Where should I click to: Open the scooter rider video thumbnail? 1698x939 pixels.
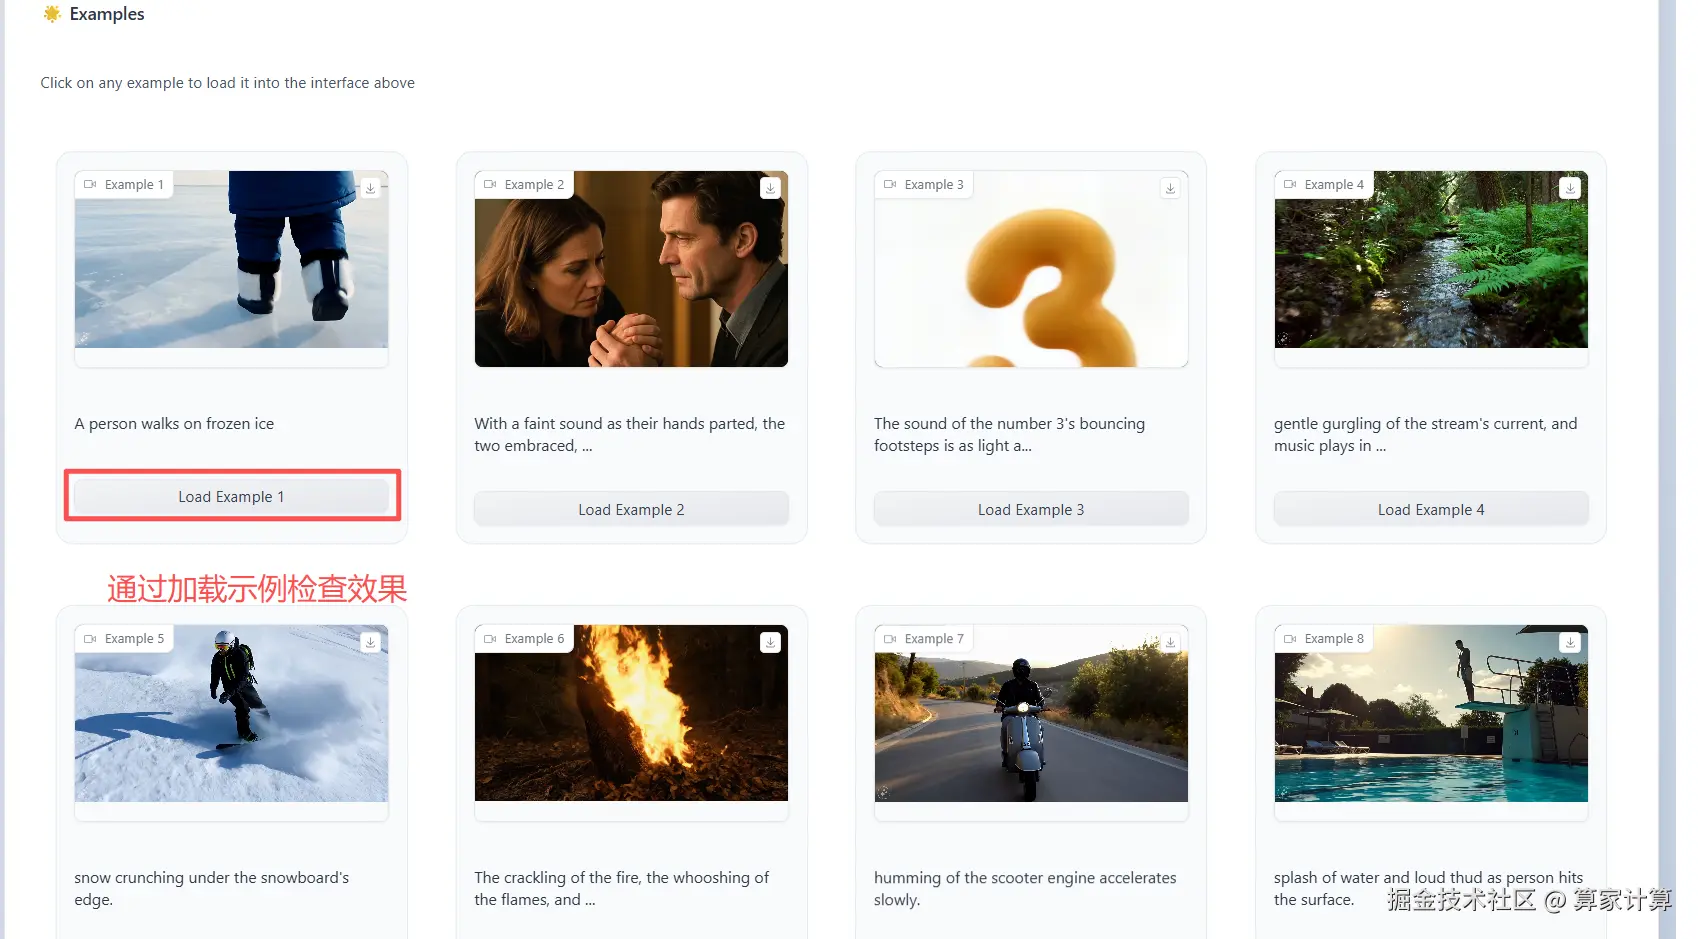point(1031,724)
